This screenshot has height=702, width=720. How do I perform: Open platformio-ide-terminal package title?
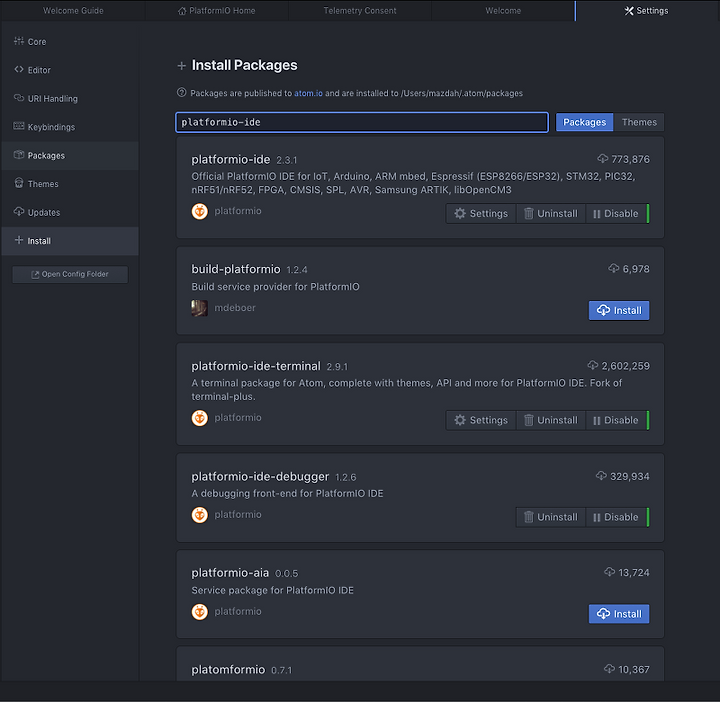[256, 366]
